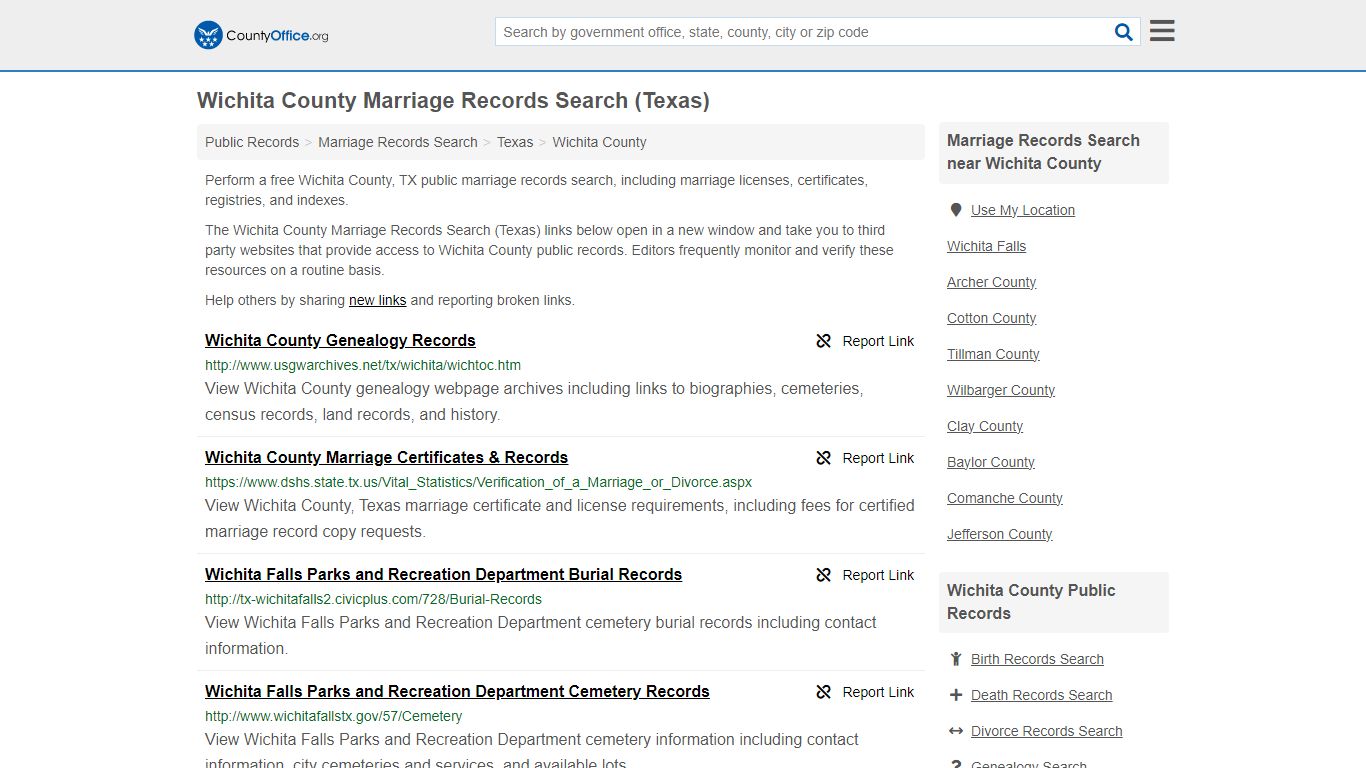Open Tillman County link

pos(993,354)
